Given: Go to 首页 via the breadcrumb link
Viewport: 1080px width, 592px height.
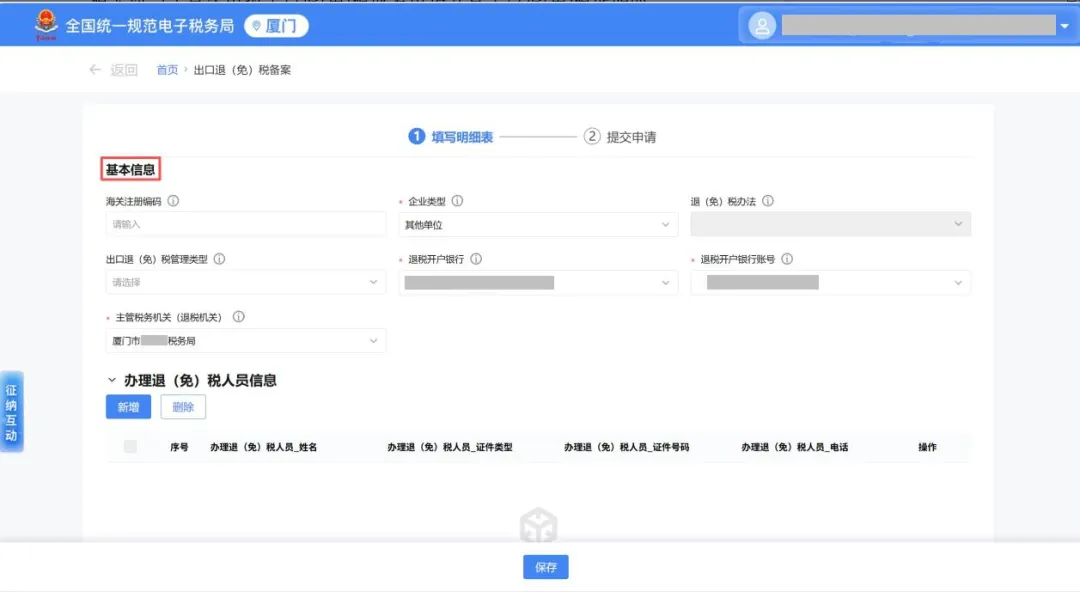Looking at the screenshot, I should 166,69.
